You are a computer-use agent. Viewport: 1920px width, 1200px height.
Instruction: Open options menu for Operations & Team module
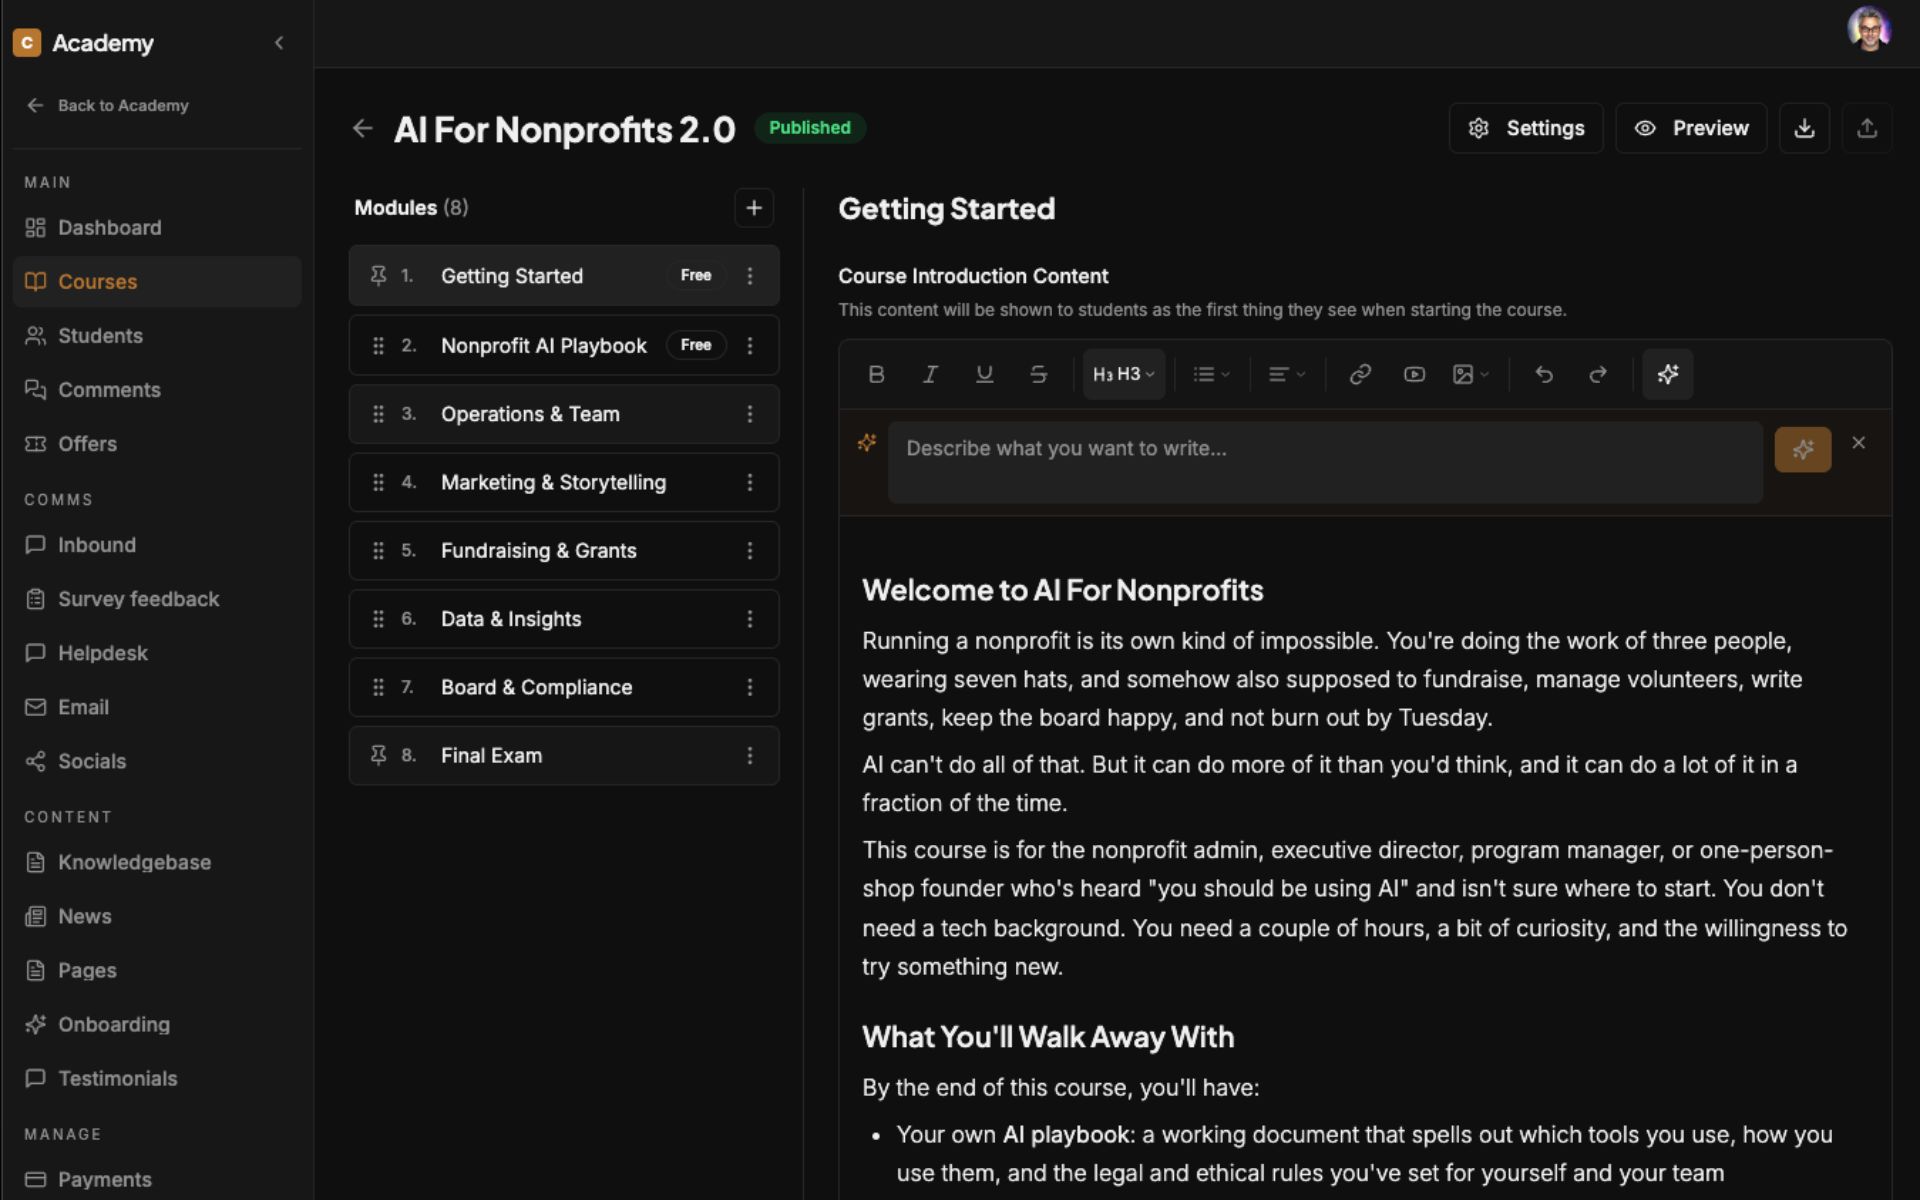(750, 414)
